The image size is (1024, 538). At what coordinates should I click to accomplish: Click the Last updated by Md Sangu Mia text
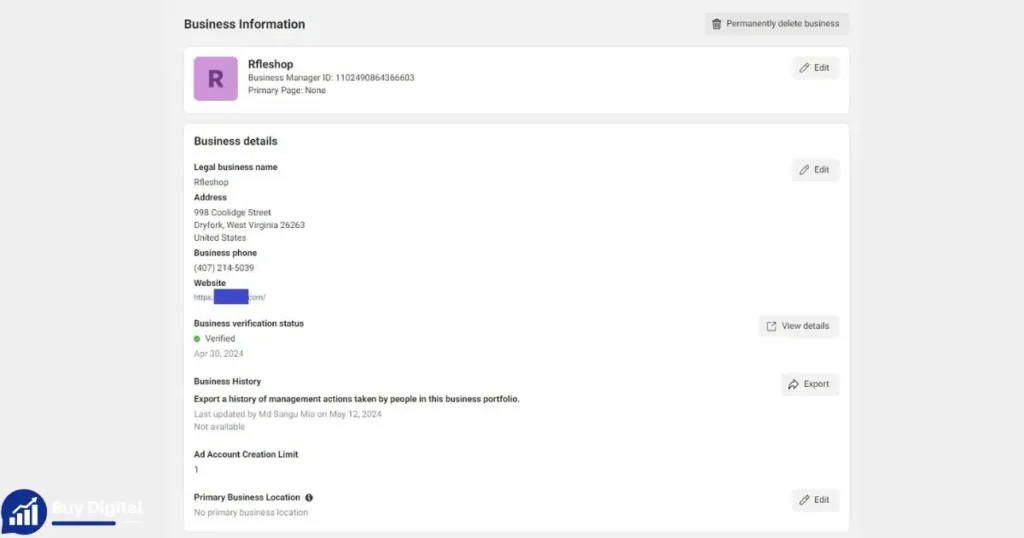pos(287,414)
